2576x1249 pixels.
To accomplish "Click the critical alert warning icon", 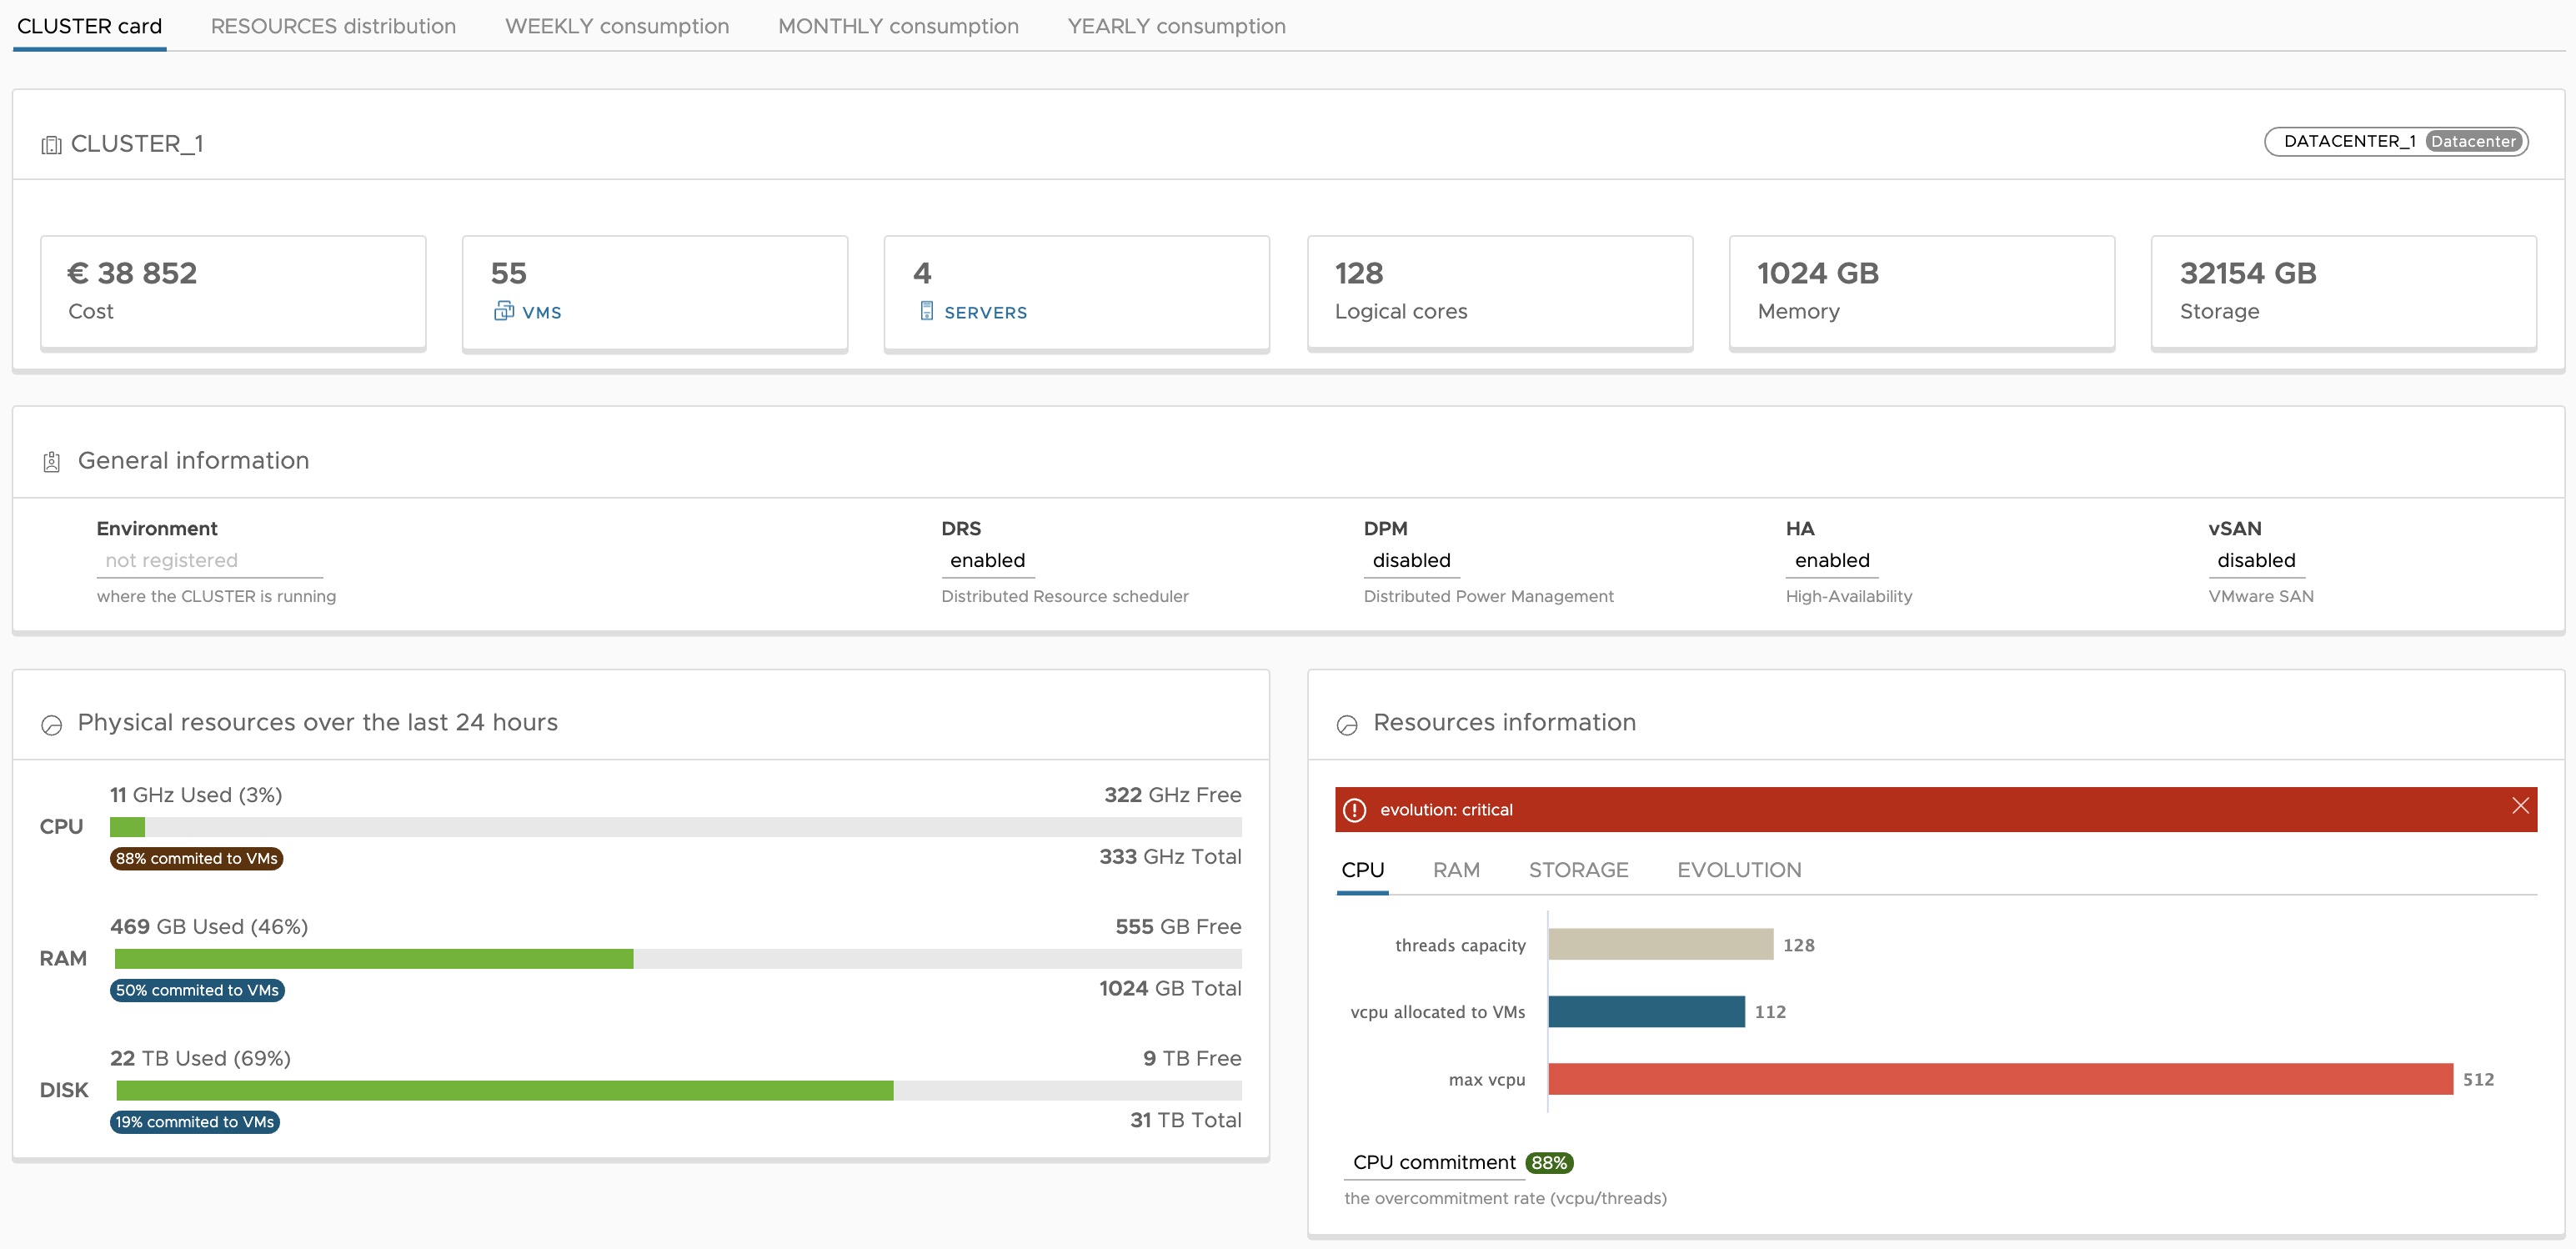I will click(1353, 810).
